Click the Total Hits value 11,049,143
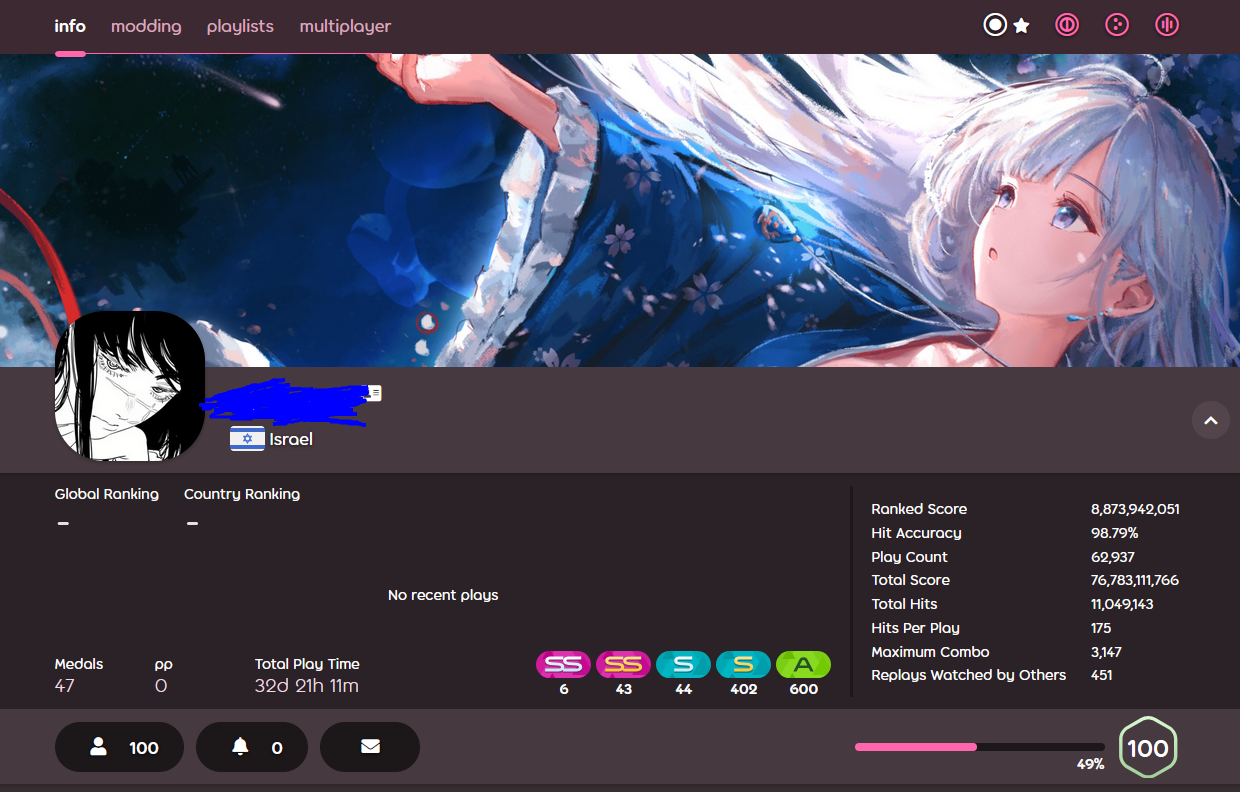 click(x=1122, y=604)
